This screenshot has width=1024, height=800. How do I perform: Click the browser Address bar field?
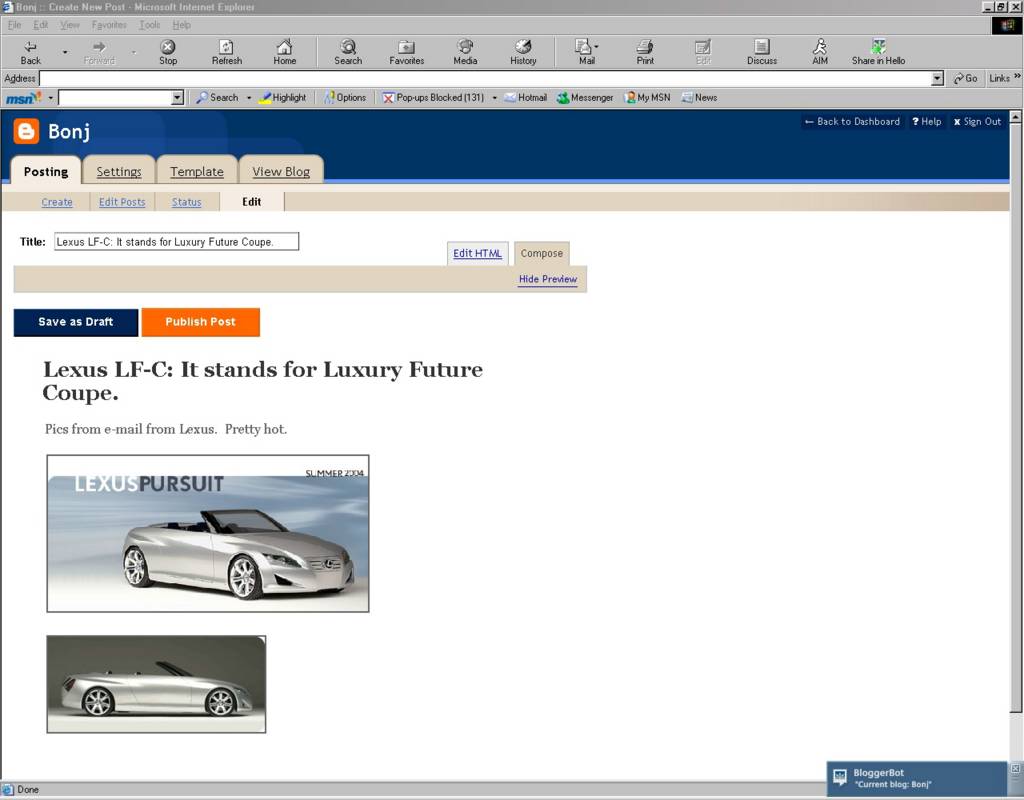click(485, 78)
